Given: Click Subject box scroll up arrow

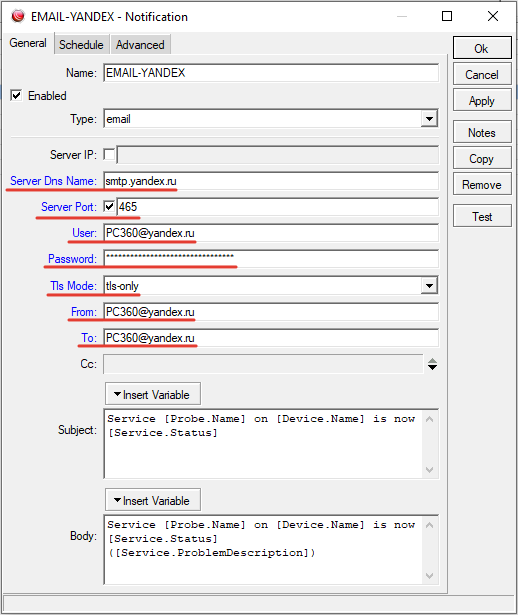Looking at the screenshot, I should (x=429, y=419).
